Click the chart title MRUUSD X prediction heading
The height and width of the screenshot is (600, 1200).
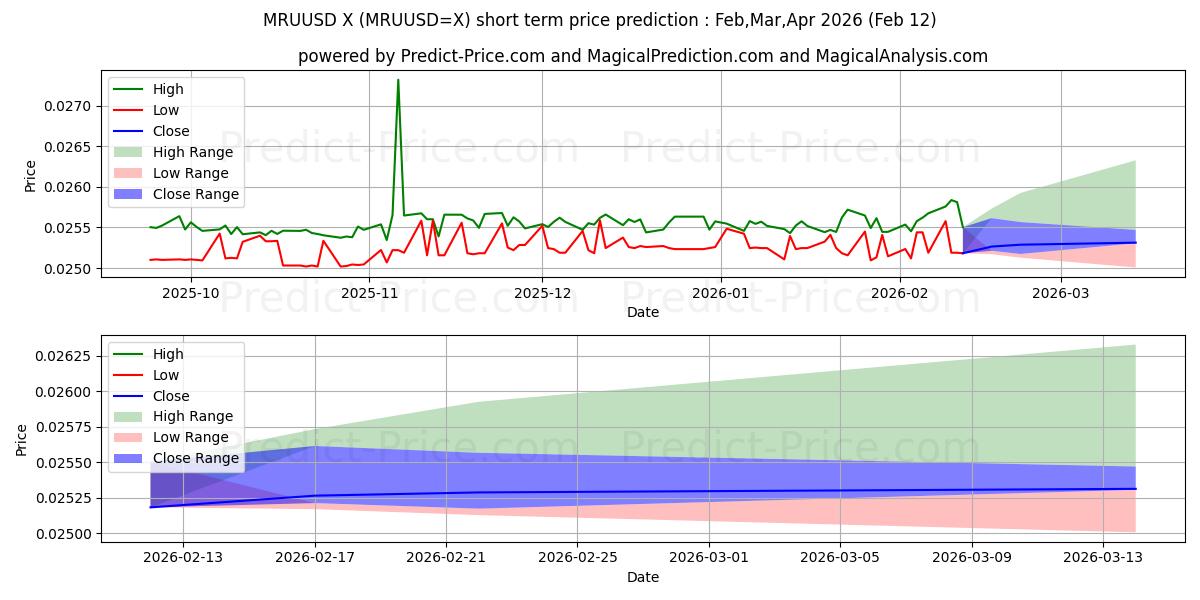click(600, 18)
